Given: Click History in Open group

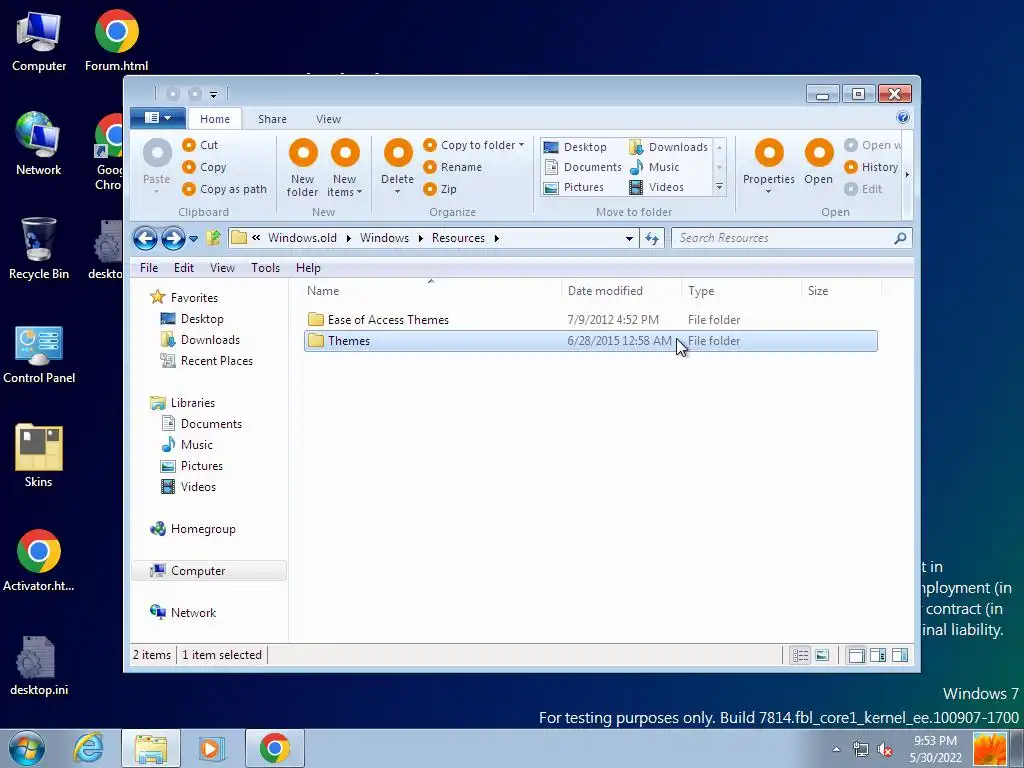Looking at the screenshot, I should (871, 167).
